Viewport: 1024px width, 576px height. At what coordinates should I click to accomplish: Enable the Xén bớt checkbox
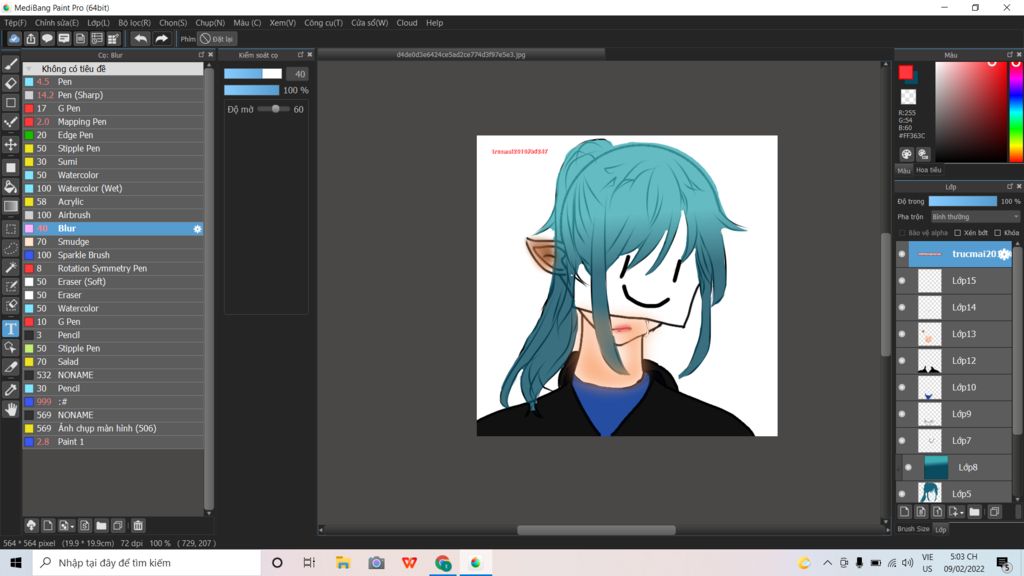(x=957, y=233)
